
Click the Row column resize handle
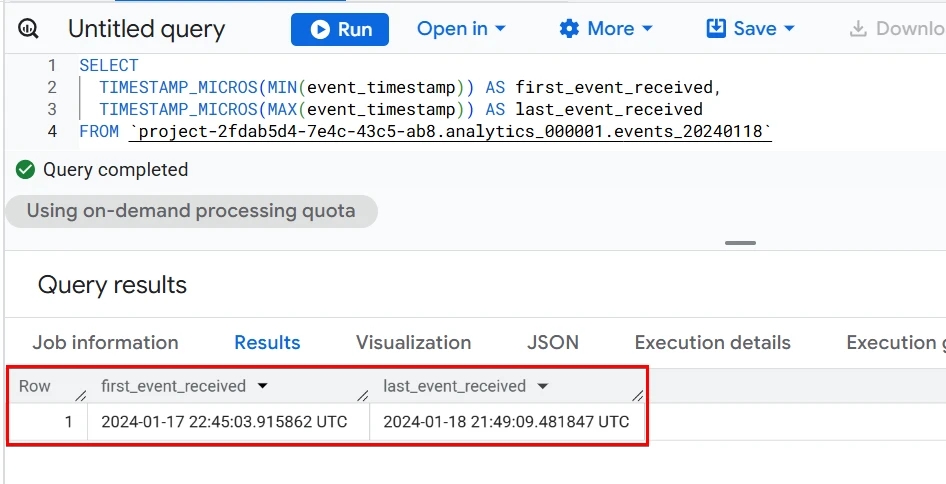[81, 396]
